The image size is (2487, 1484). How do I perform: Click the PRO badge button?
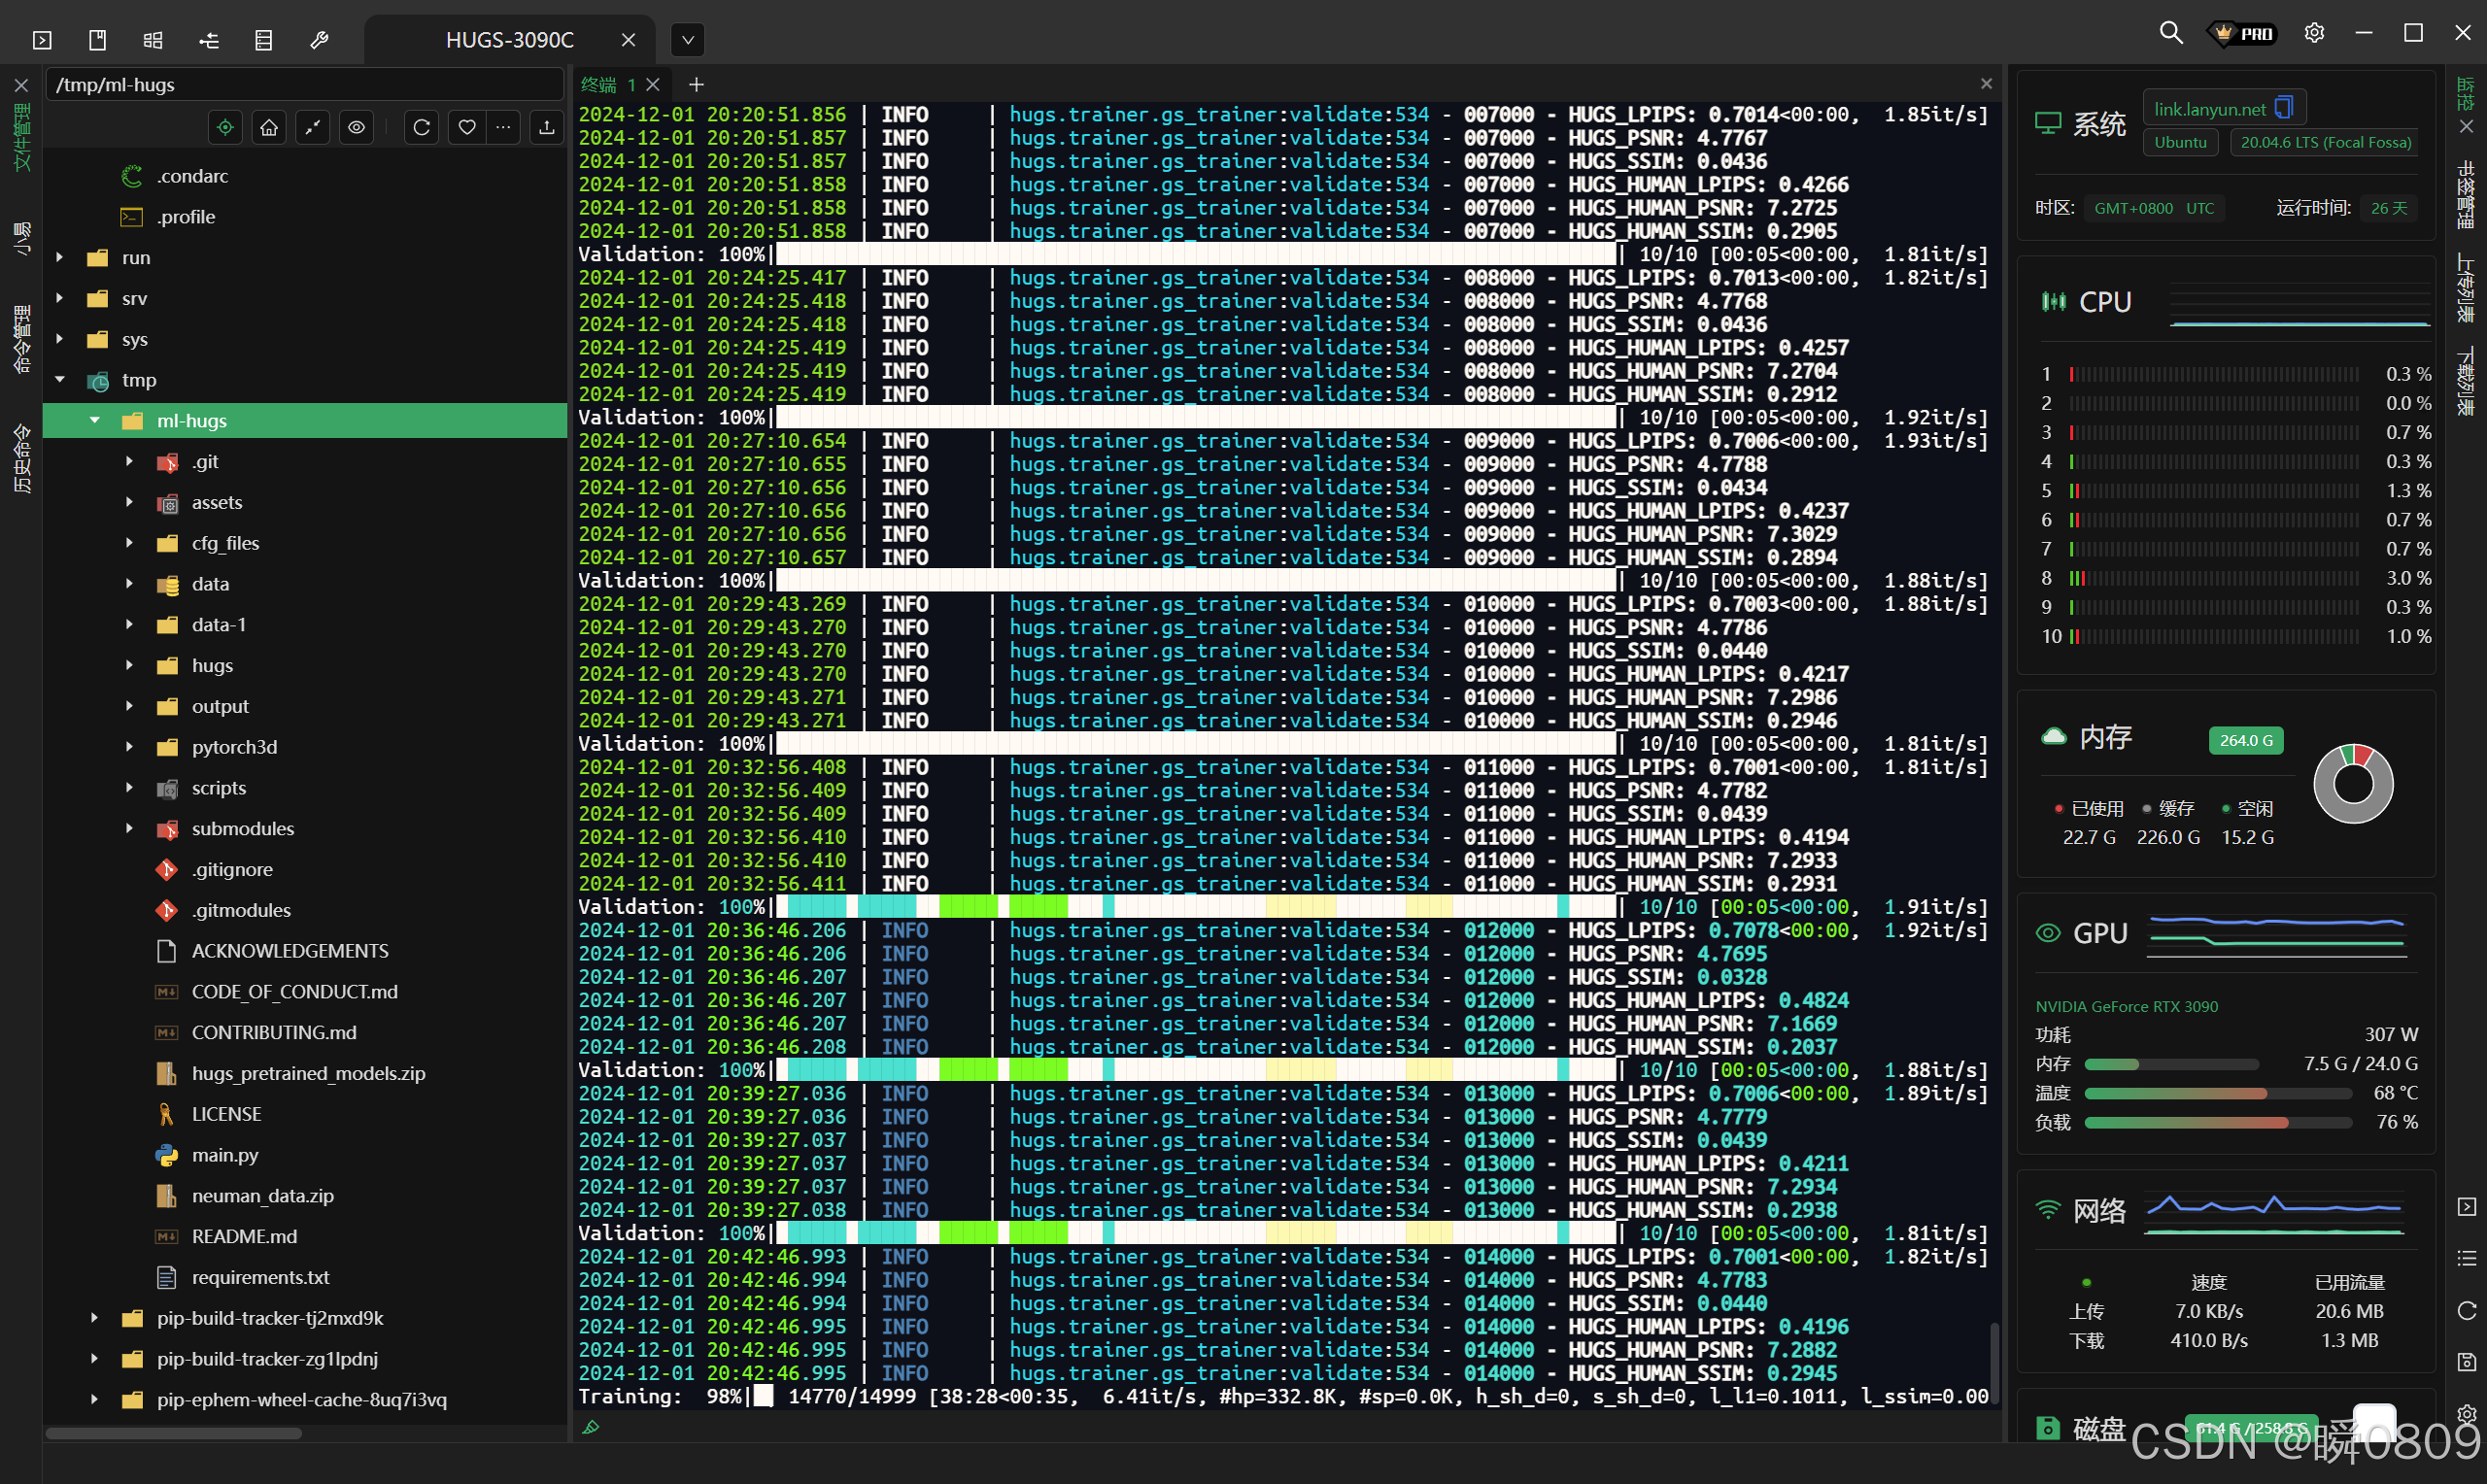click(x=2242, y=33)
